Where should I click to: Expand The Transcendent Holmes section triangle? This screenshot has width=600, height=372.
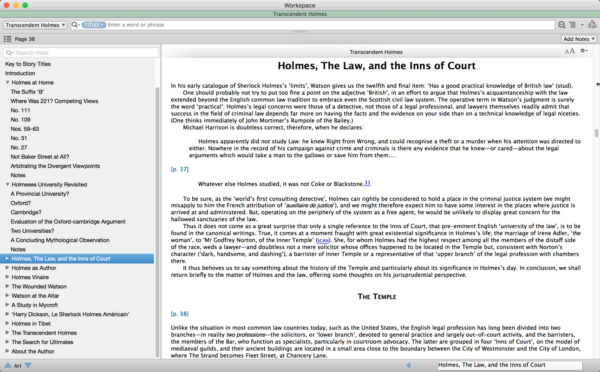[x=7, y=333]
